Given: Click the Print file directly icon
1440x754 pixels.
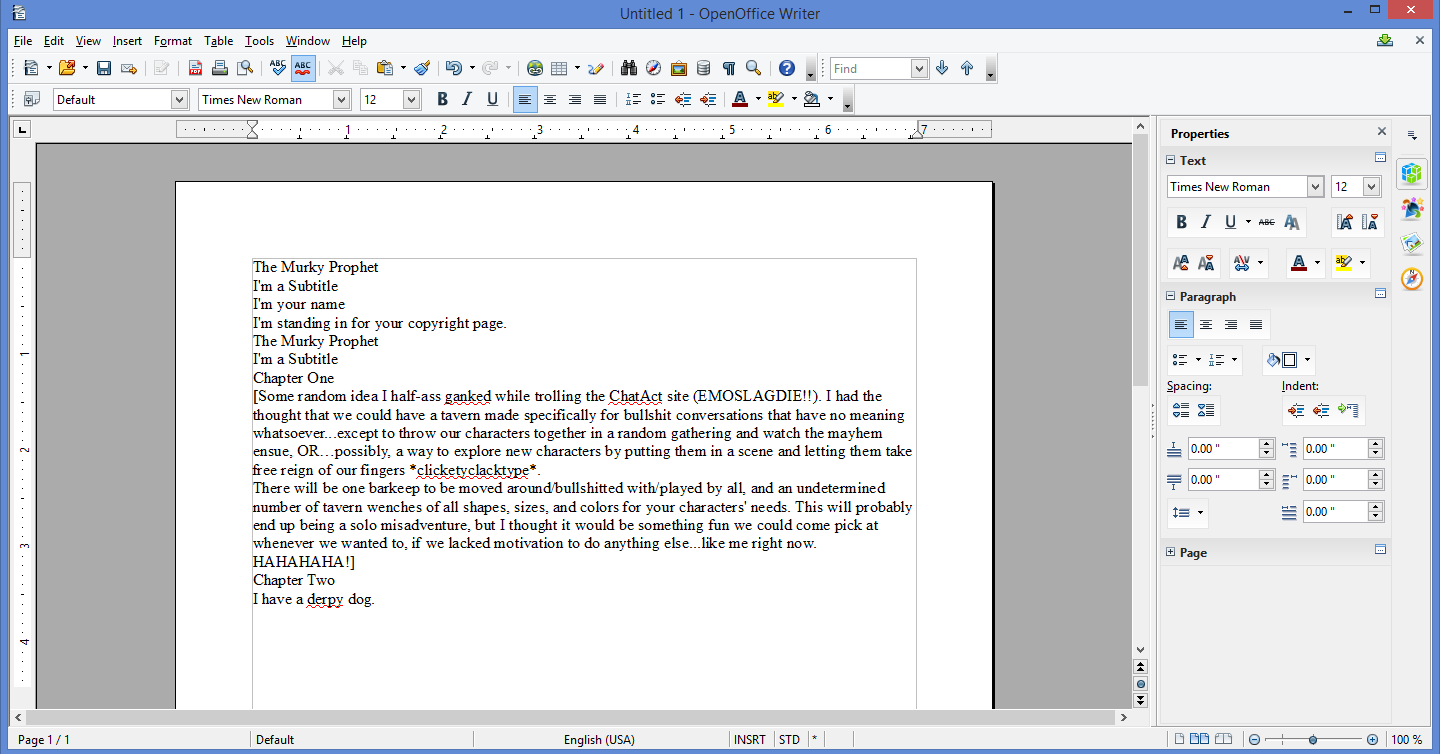Looking at the screenshot, I should pyautogui.click(x=220, y=68).
